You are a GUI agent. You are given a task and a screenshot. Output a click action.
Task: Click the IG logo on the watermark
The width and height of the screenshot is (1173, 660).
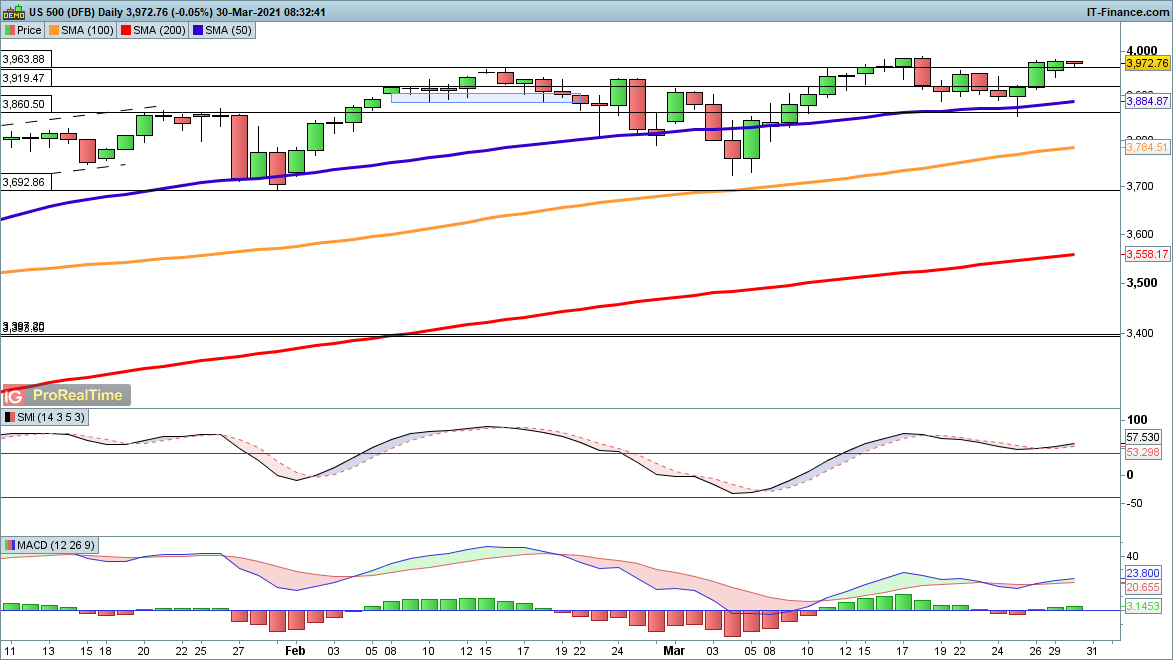[x=12, y=395]
